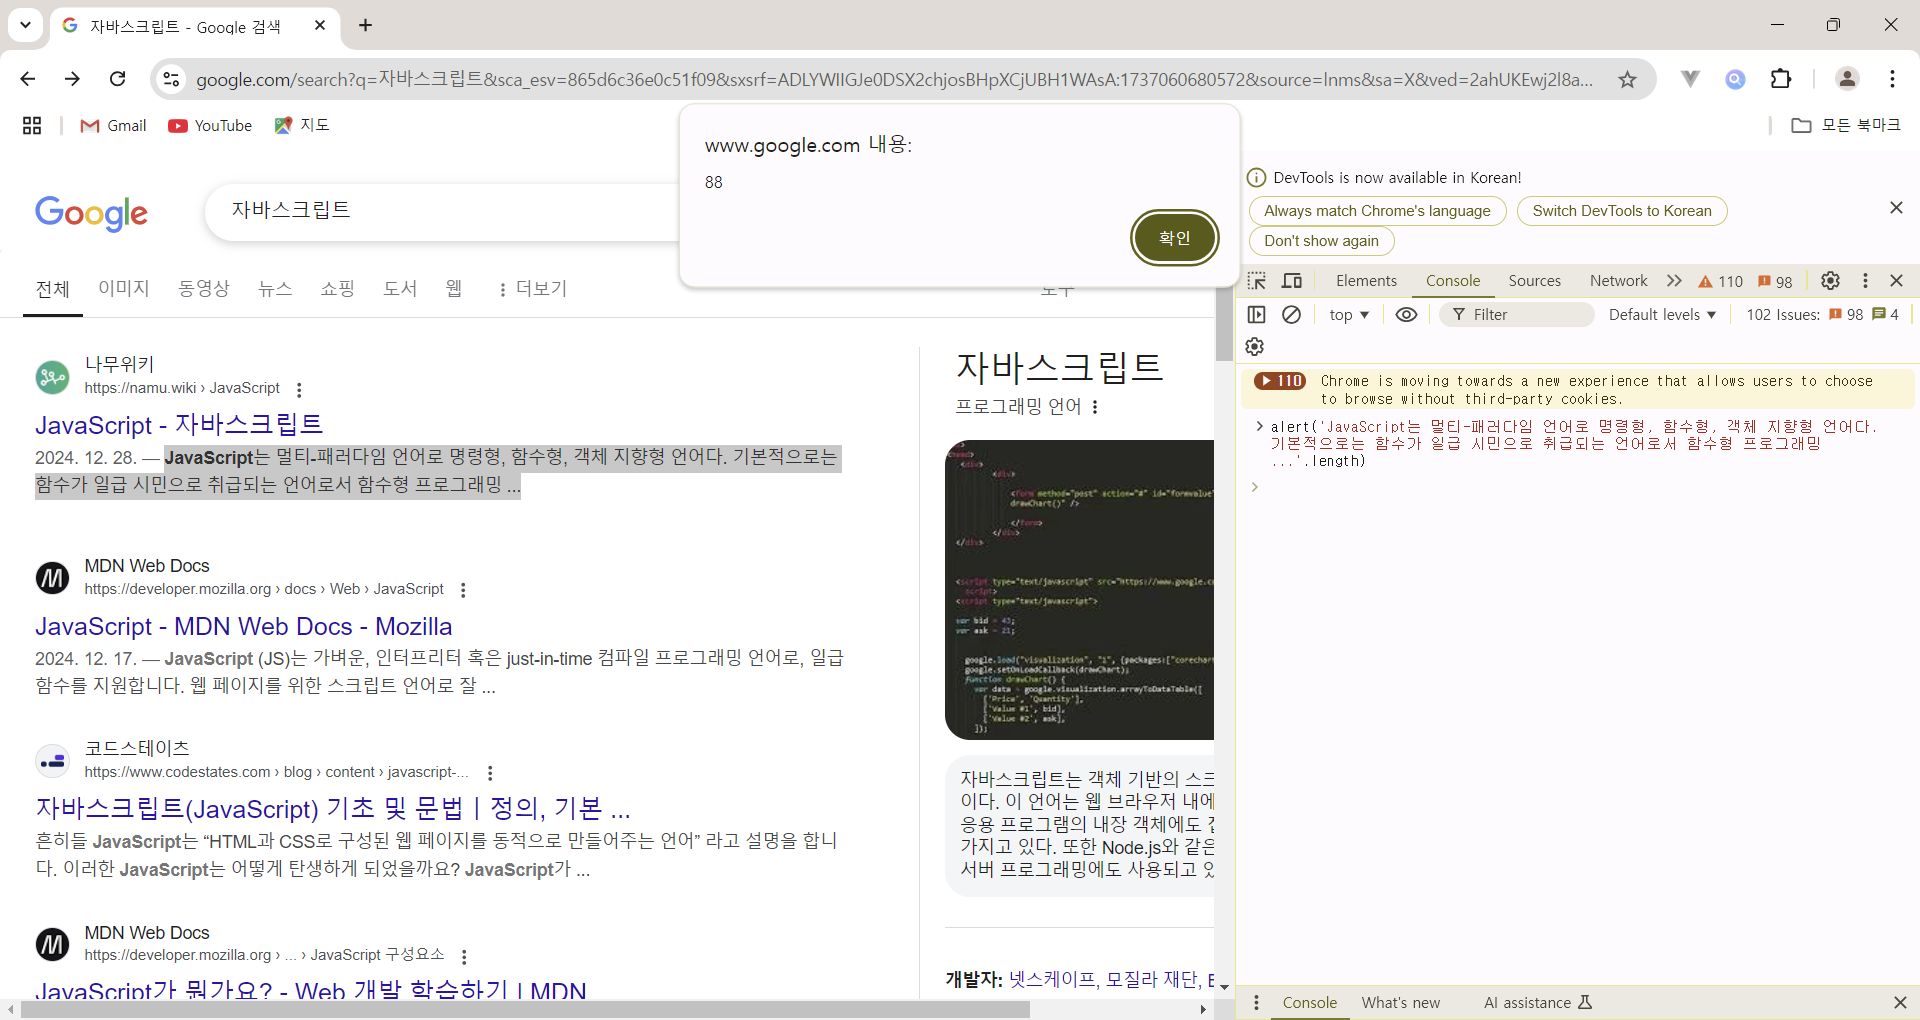Click the browser forward arrow
The width and height of the screenshot is (1920, 1020).
coord(72,79)
